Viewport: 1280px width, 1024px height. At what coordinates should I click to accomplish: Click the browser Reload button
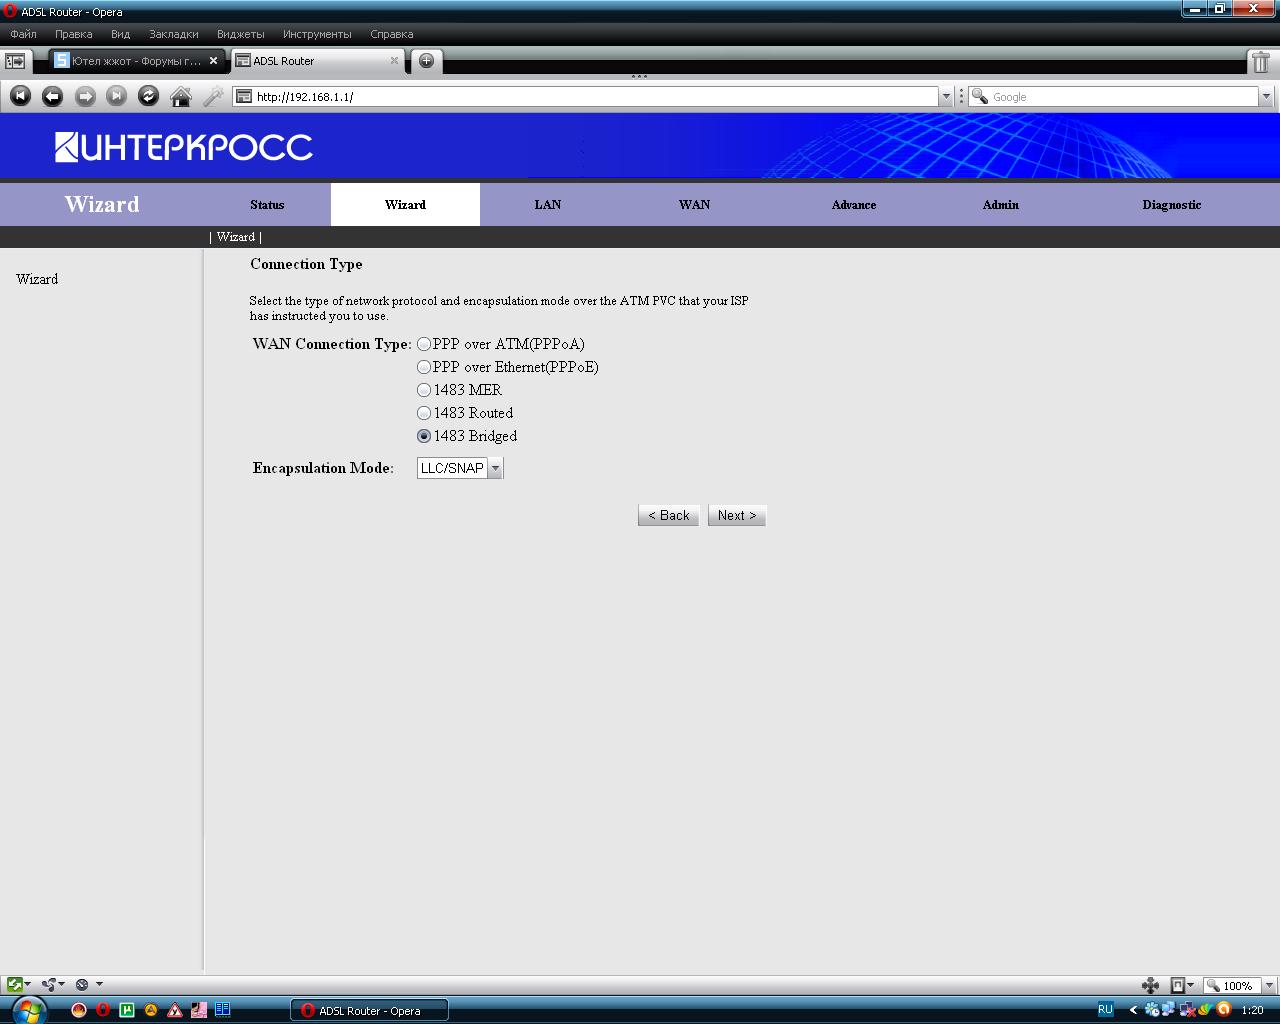pyautogui.click(x=148, y=96)
